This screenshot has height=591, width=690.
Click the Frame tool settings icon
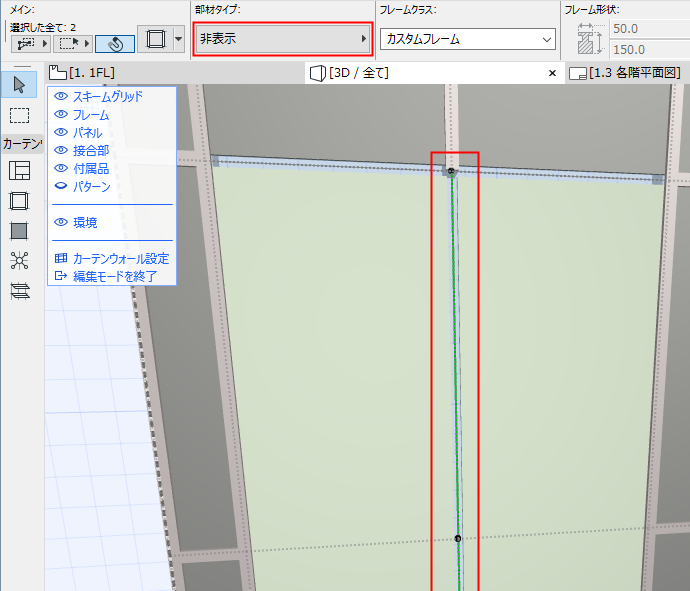pos(155,39)
